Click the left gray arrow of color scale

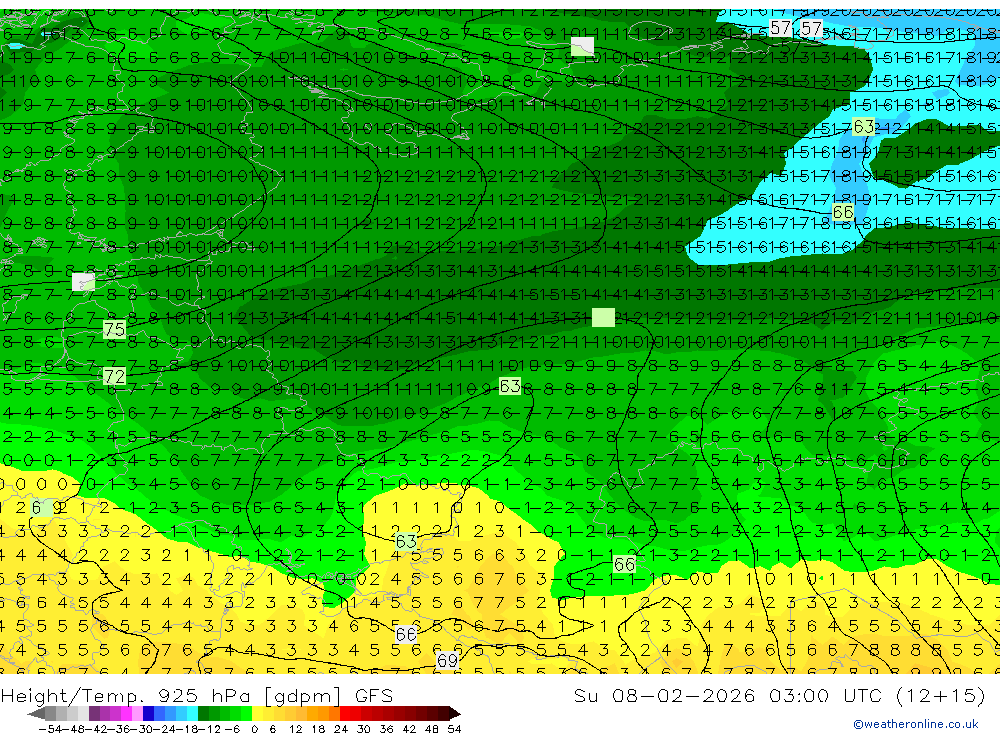click(36, 713)
